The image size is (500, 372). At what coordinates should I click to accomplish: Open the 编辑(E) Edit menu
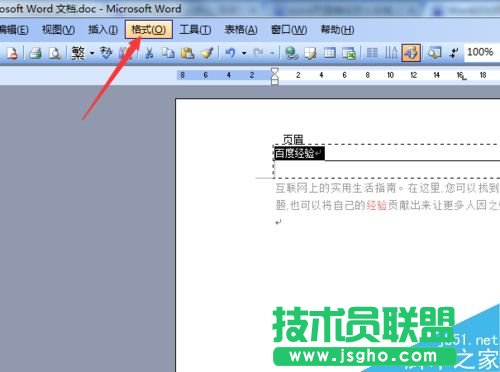tap(14, 30)
